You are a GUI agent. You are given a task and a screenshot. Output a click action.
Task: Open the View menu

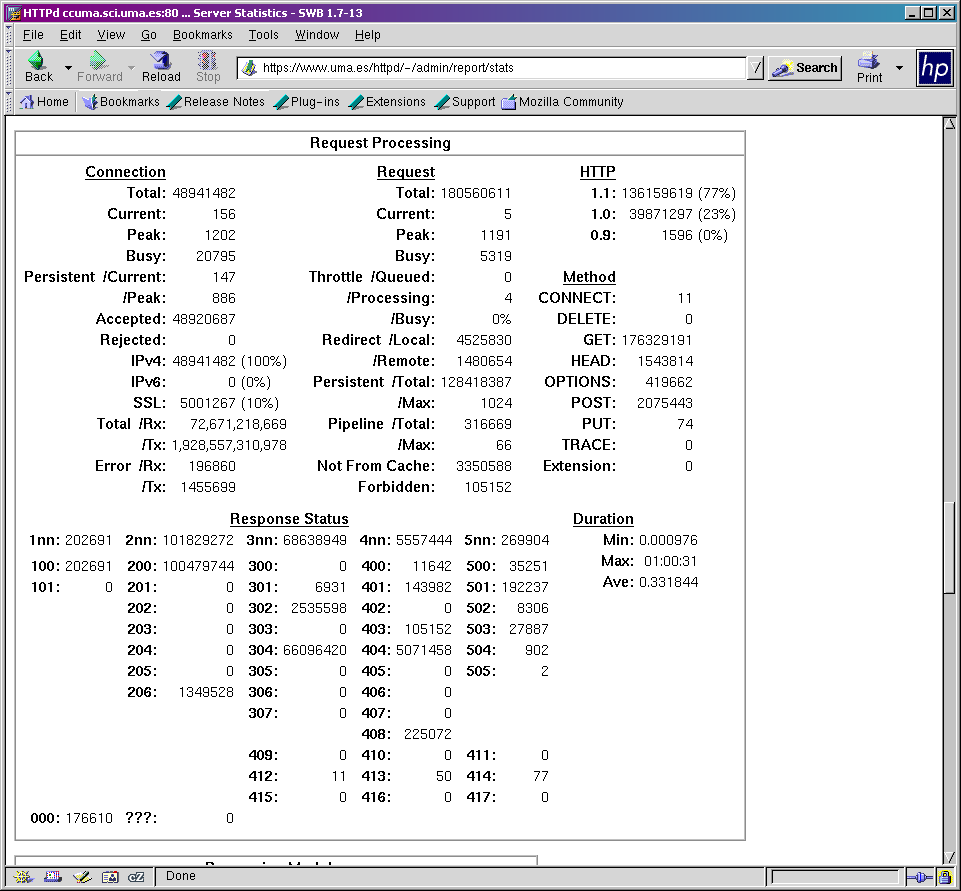coord(111,35)
